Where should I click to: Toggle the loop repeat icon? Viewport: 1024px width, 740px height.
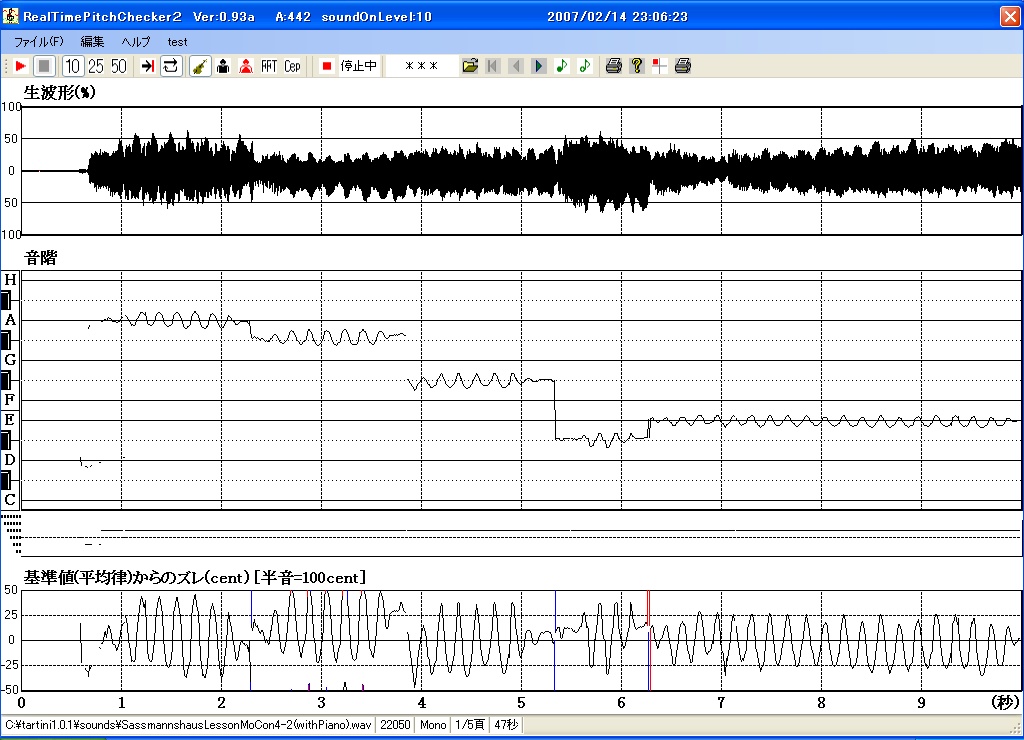tap(171, 66)
